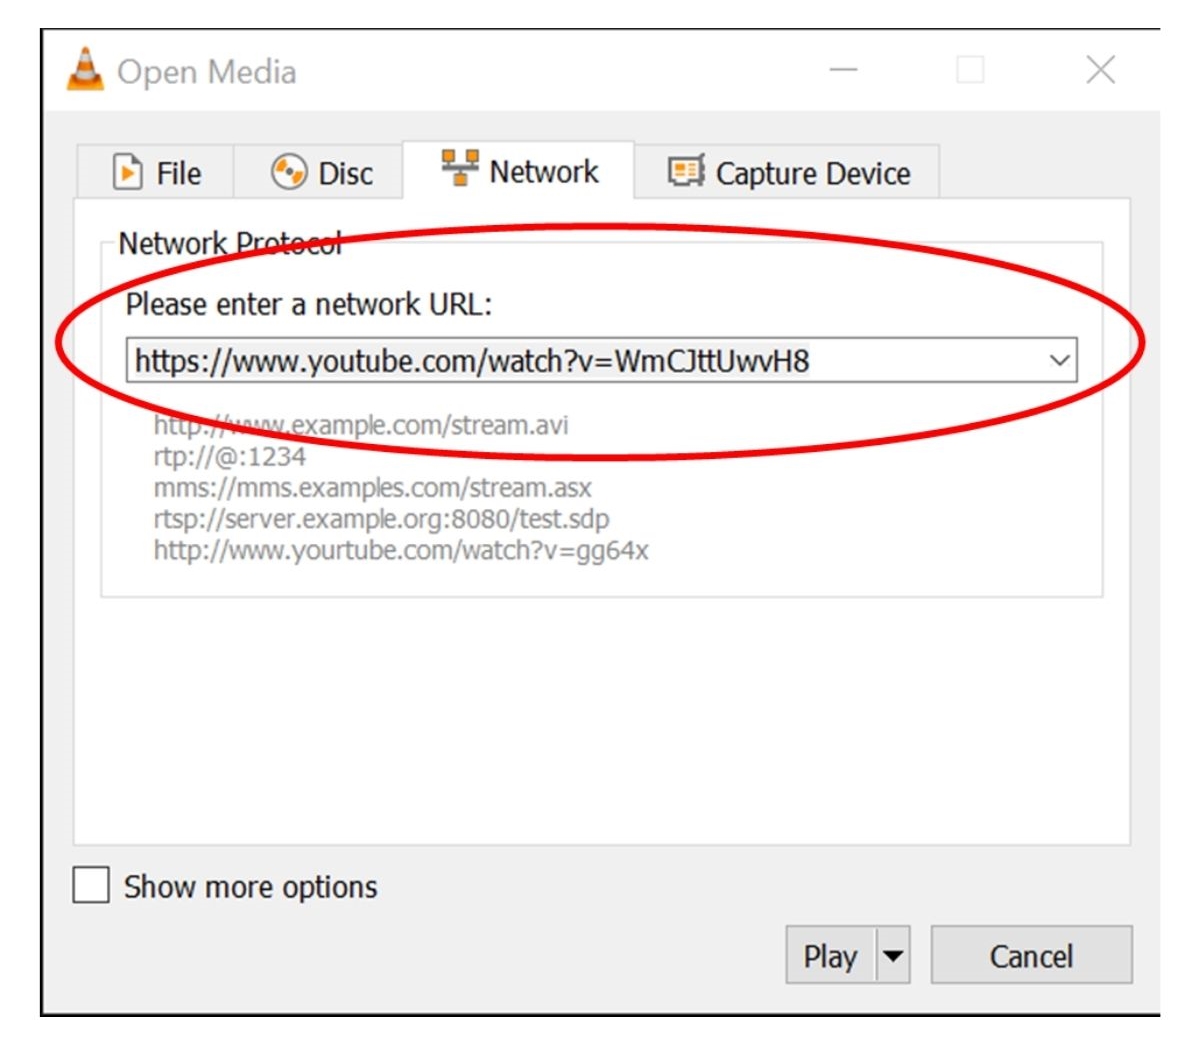Image resolution: width=1200 pixels, height=1052 pixels.
Task: Click the File tab's play-document icon
Action: 127,172
